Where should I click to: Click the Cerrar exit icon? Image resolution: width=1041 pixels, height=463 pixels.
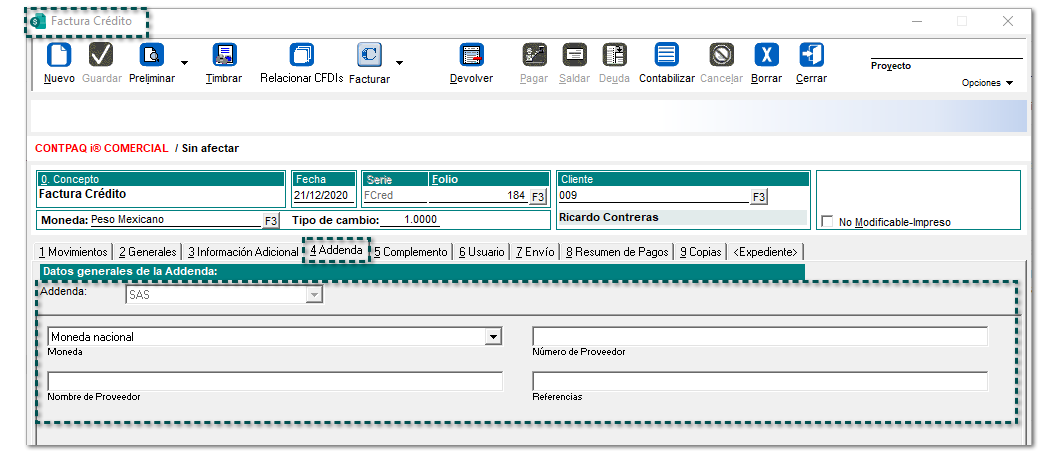811,55
